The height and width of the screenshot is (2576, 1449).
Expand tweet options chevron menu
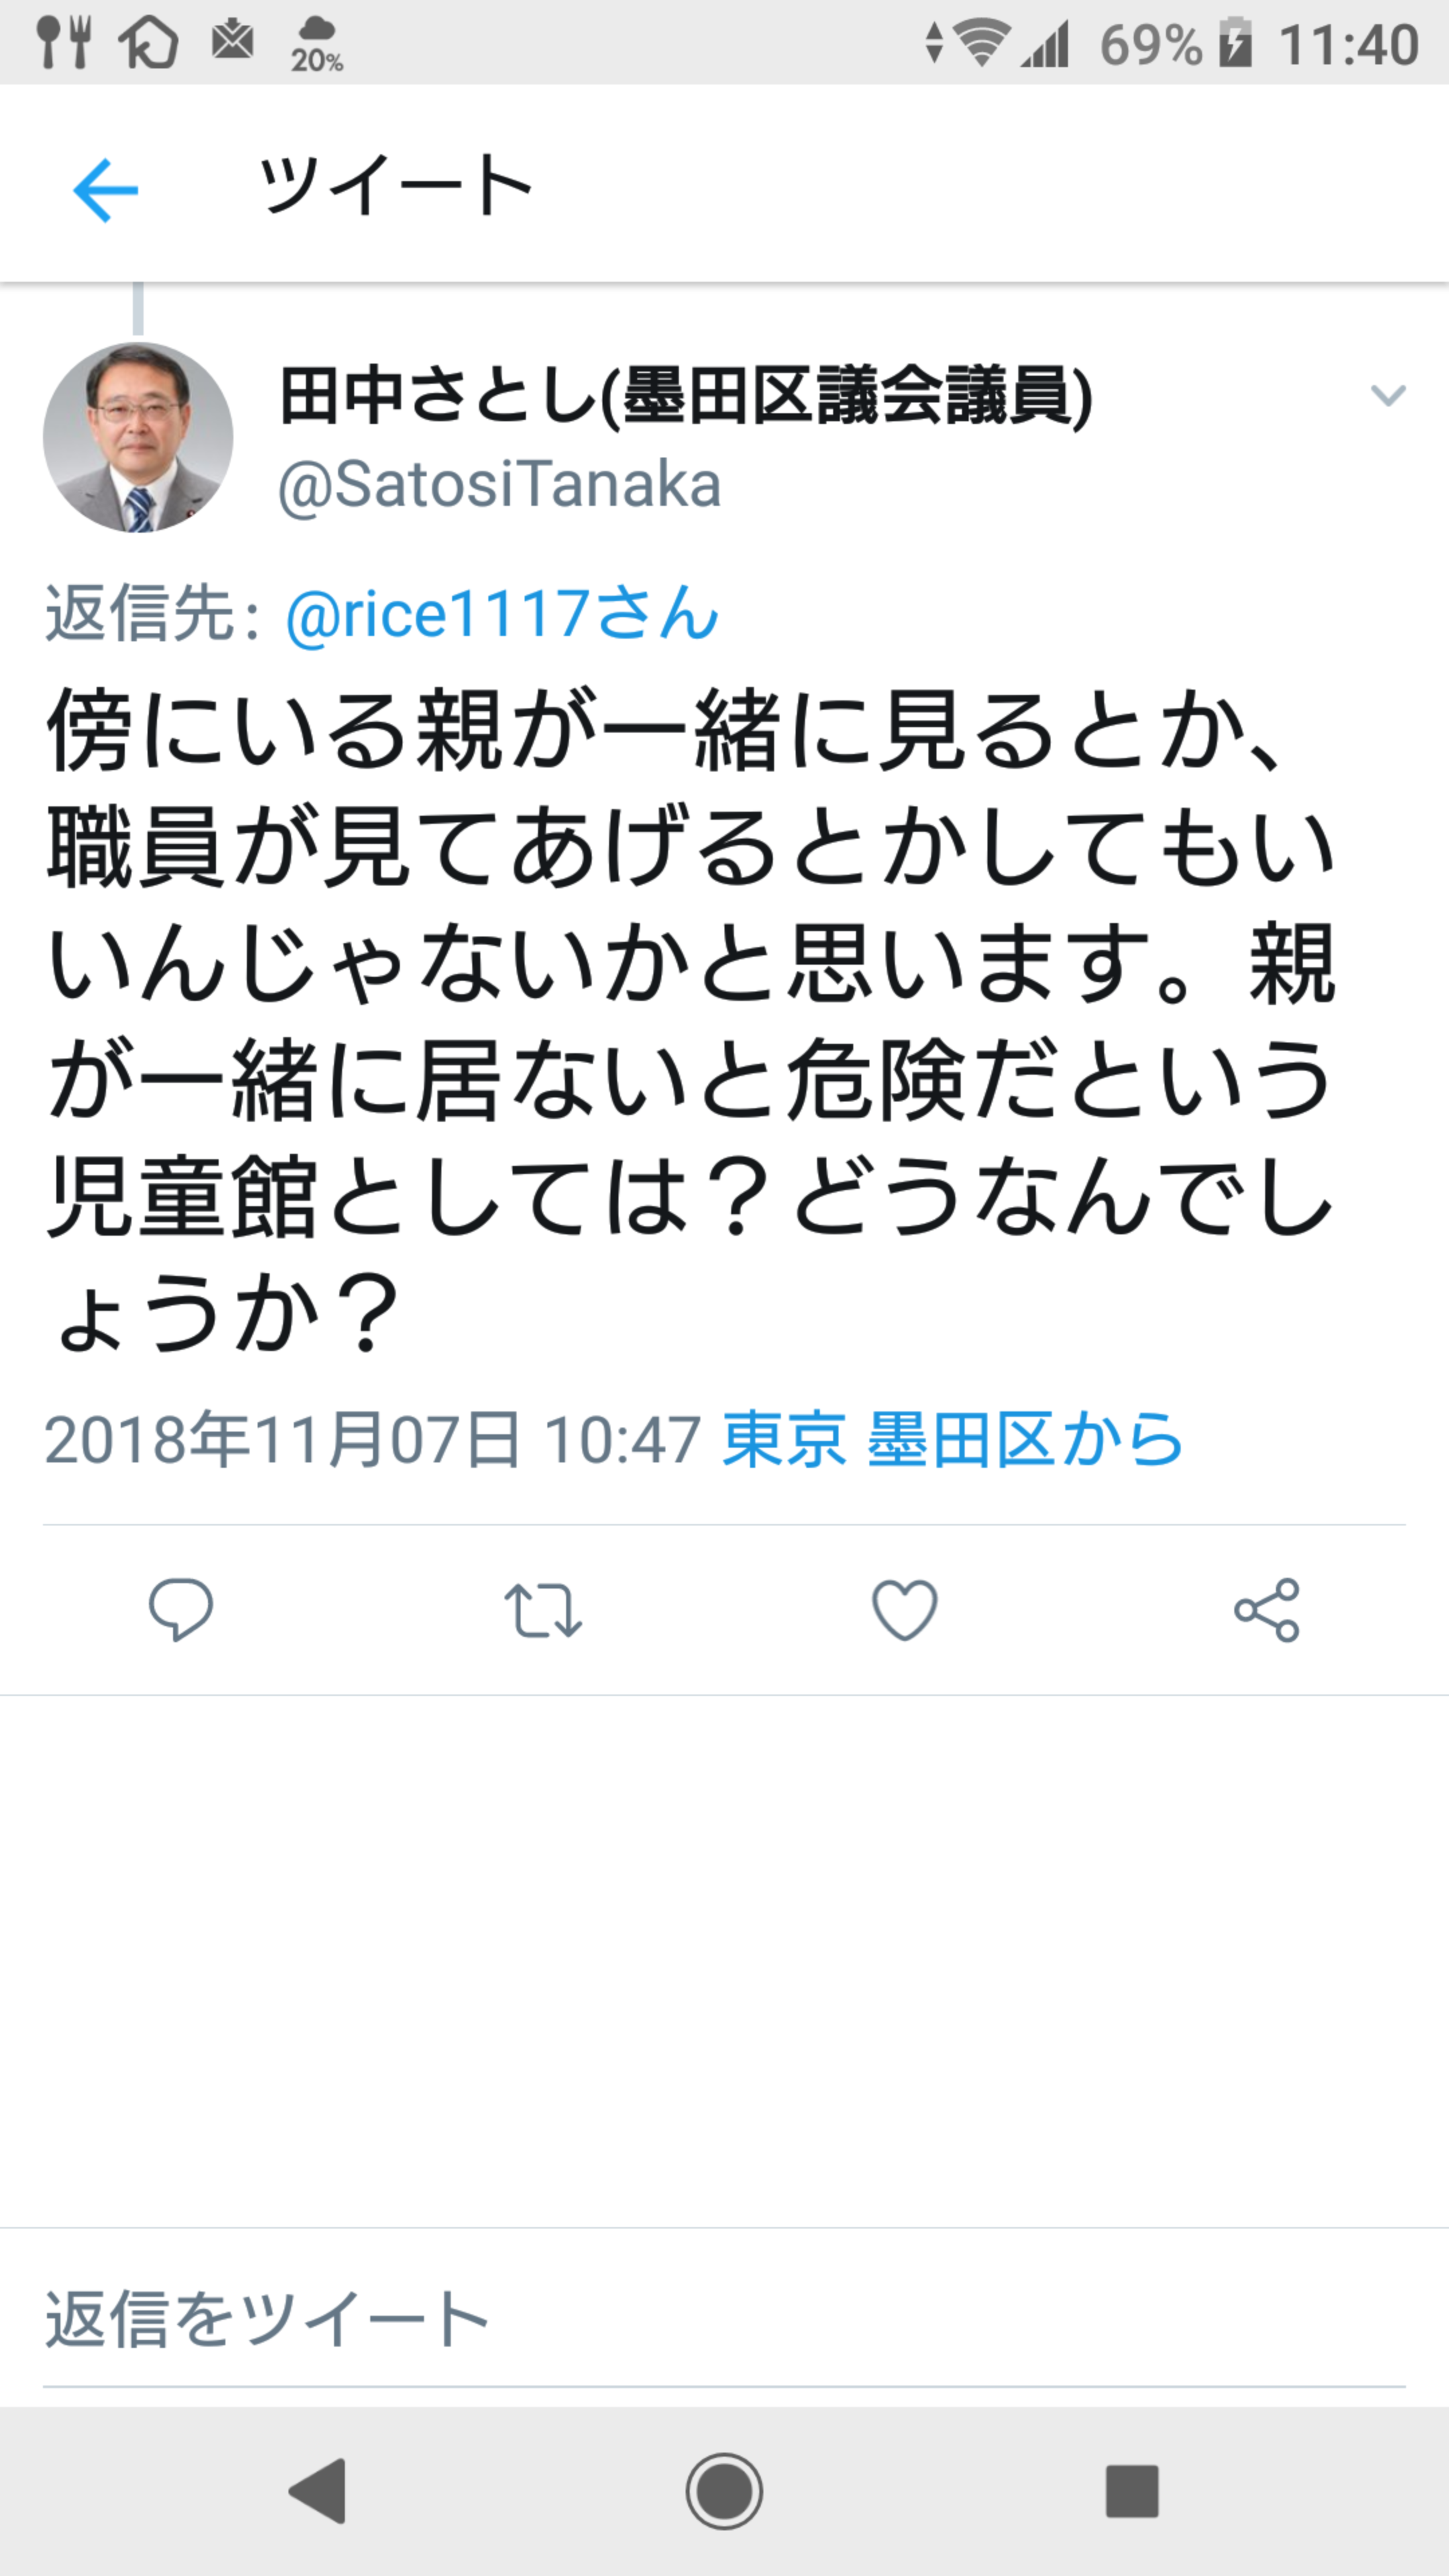(1388, 396)
